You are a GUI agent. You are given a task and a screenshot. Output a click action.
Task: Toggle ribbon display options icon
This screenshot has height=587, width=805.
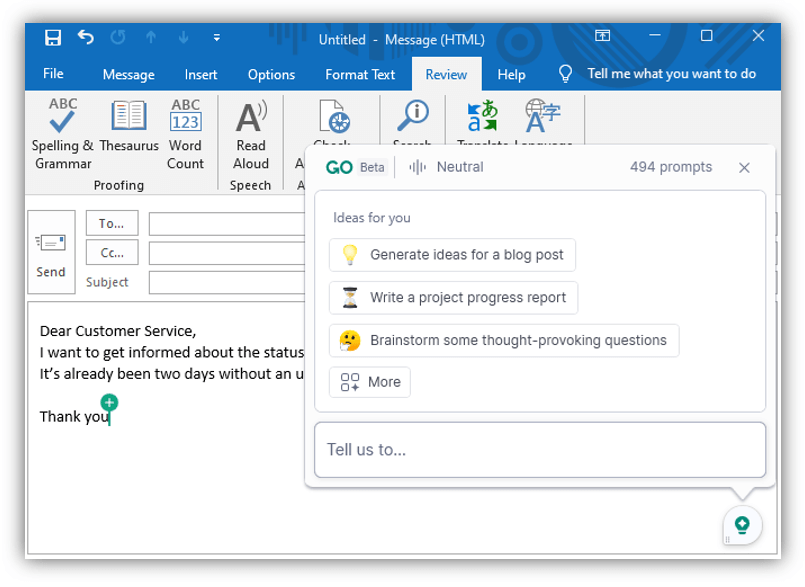point(602,36)
